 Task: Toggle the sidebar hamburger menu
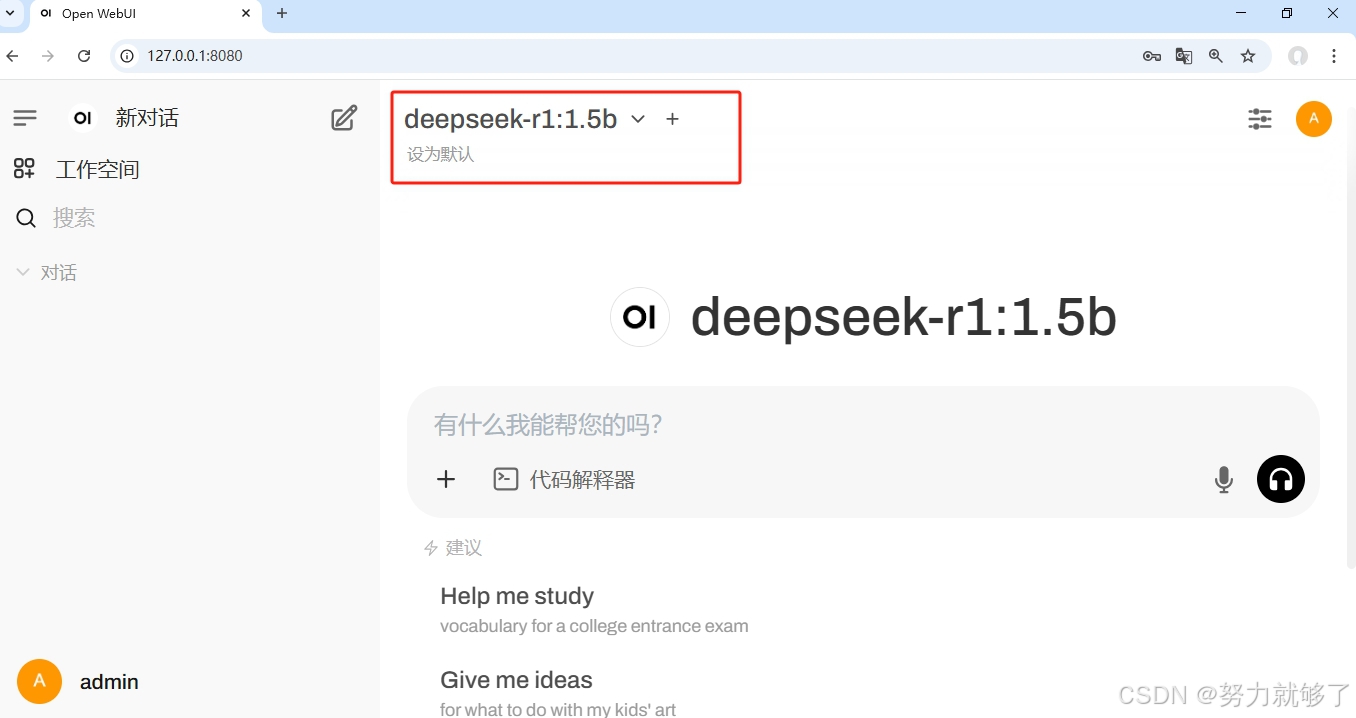pyautogui.click(x=25, y=118)
